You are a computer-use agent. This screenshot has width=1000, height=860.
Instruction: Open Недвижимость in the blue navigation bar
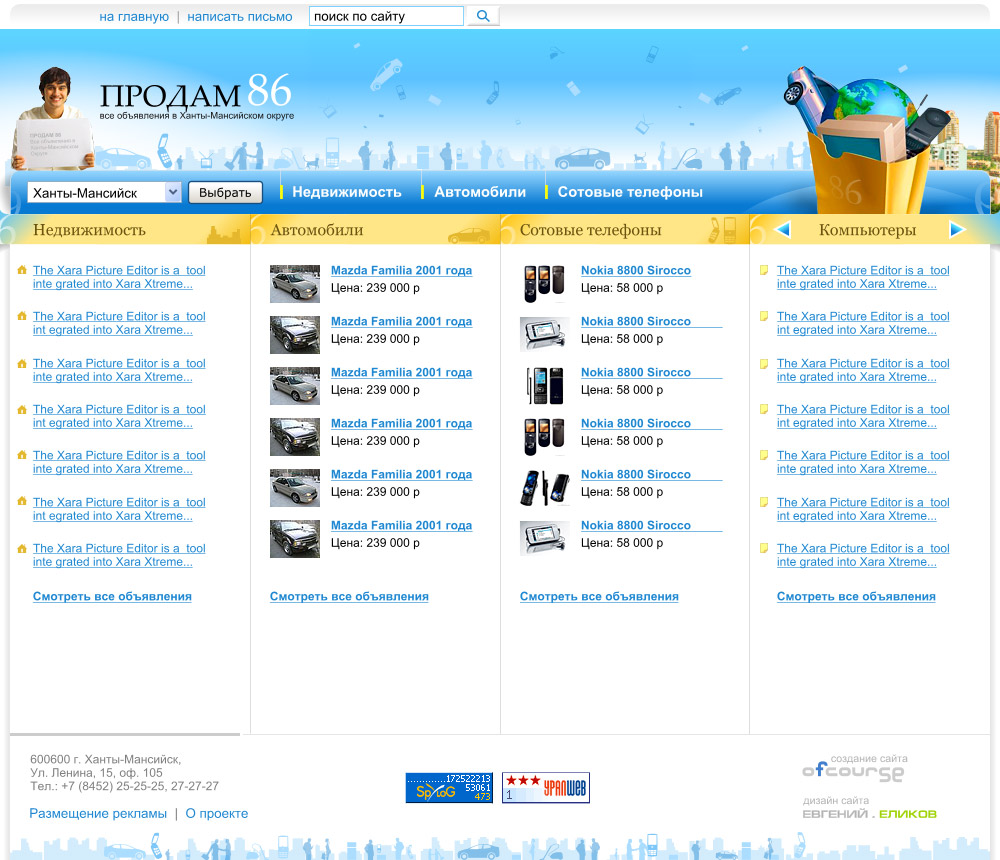pos(347,192)
